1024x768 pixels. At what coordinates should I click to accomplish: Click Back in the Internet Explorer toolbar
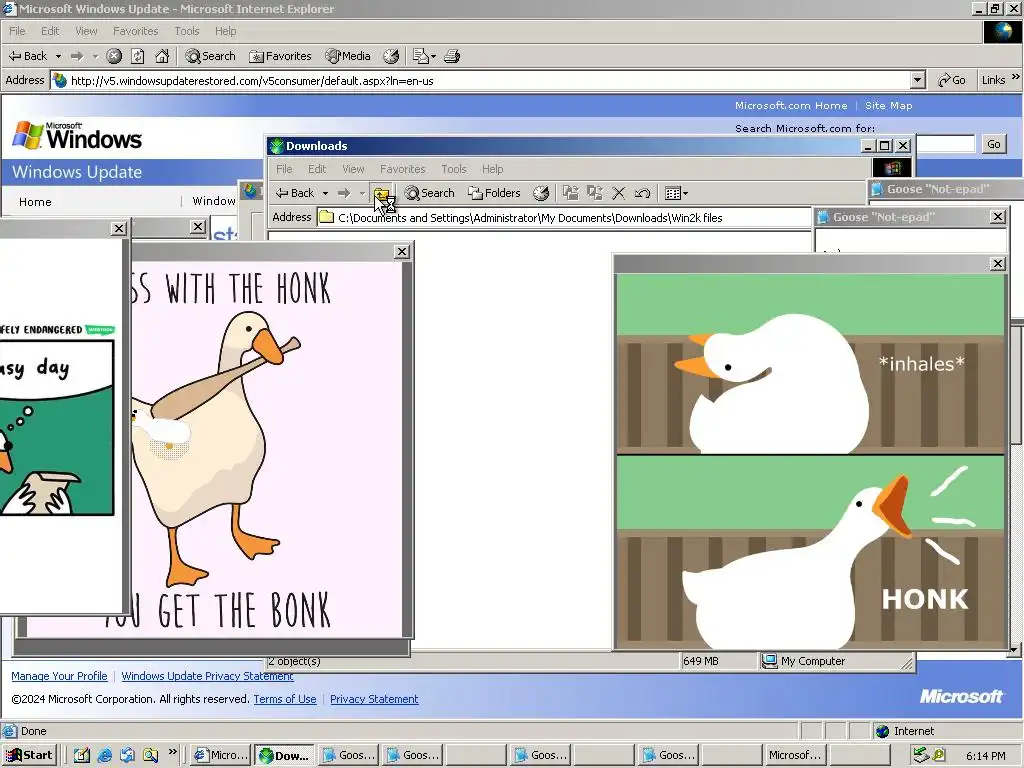27,56
